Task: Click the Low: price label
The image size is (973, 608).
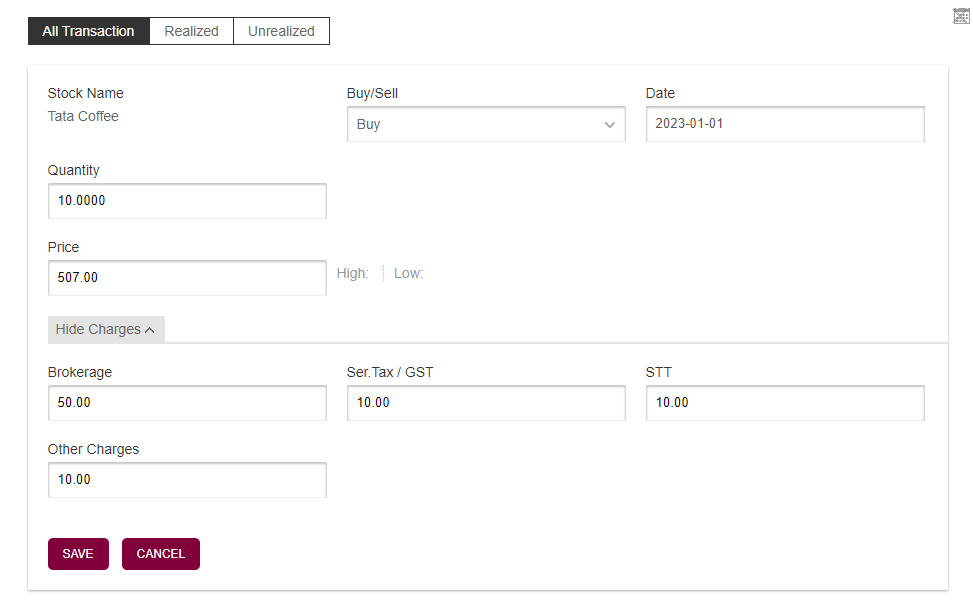Action: pos(408,274)
